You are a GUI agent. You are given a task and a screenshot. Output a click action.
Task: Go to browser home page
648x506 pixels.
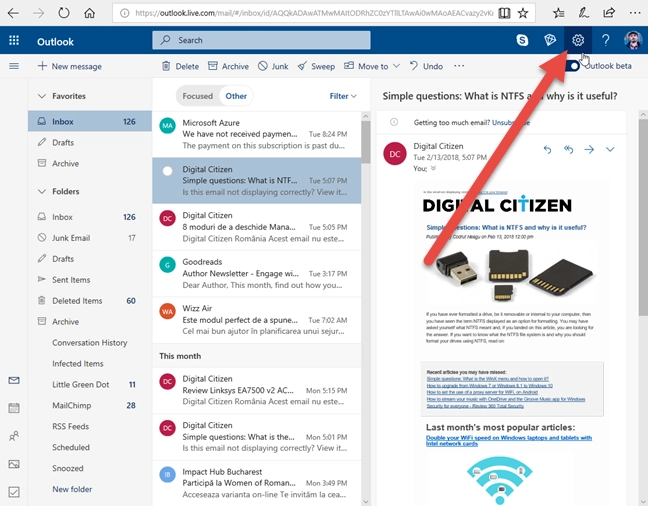pyautogui.click(x=89, y=13)
